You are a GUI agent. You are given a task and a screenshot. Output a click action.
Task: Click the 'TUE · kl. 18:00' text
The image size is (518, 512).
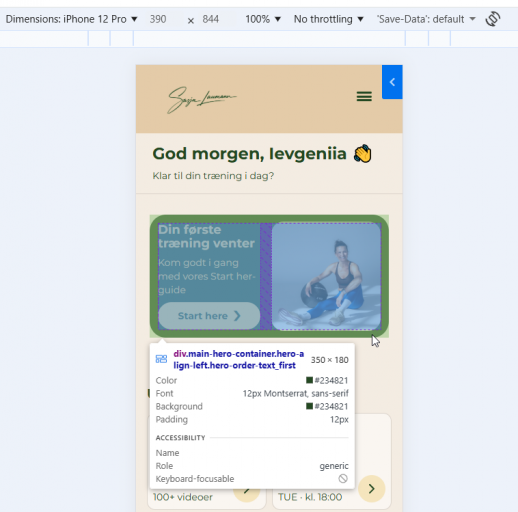pos(310,497)
